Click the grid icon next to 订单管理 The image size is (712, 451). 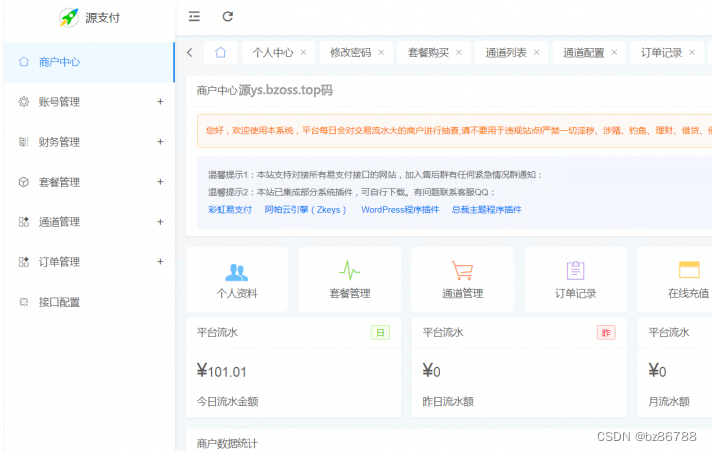point(24,262)
